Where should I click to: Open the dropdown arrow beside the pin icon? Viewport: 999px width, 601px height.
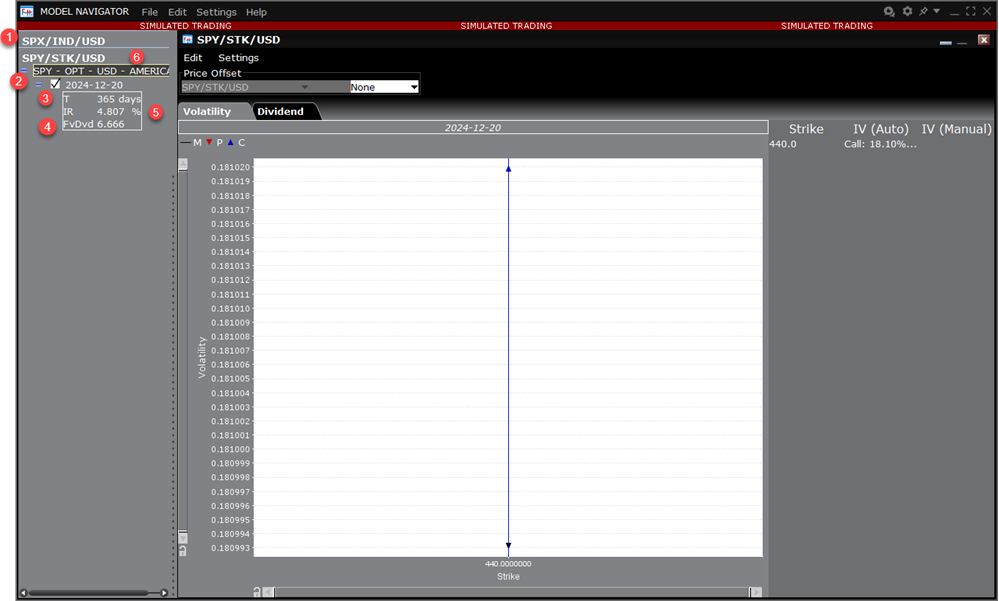(x=937, y=11)
